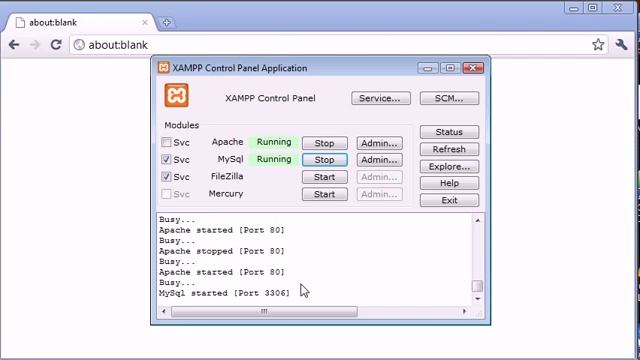Screen dimensions: 640x360
Task: Click the log horizontal scroll left arrow
Action: coord(164,311)
